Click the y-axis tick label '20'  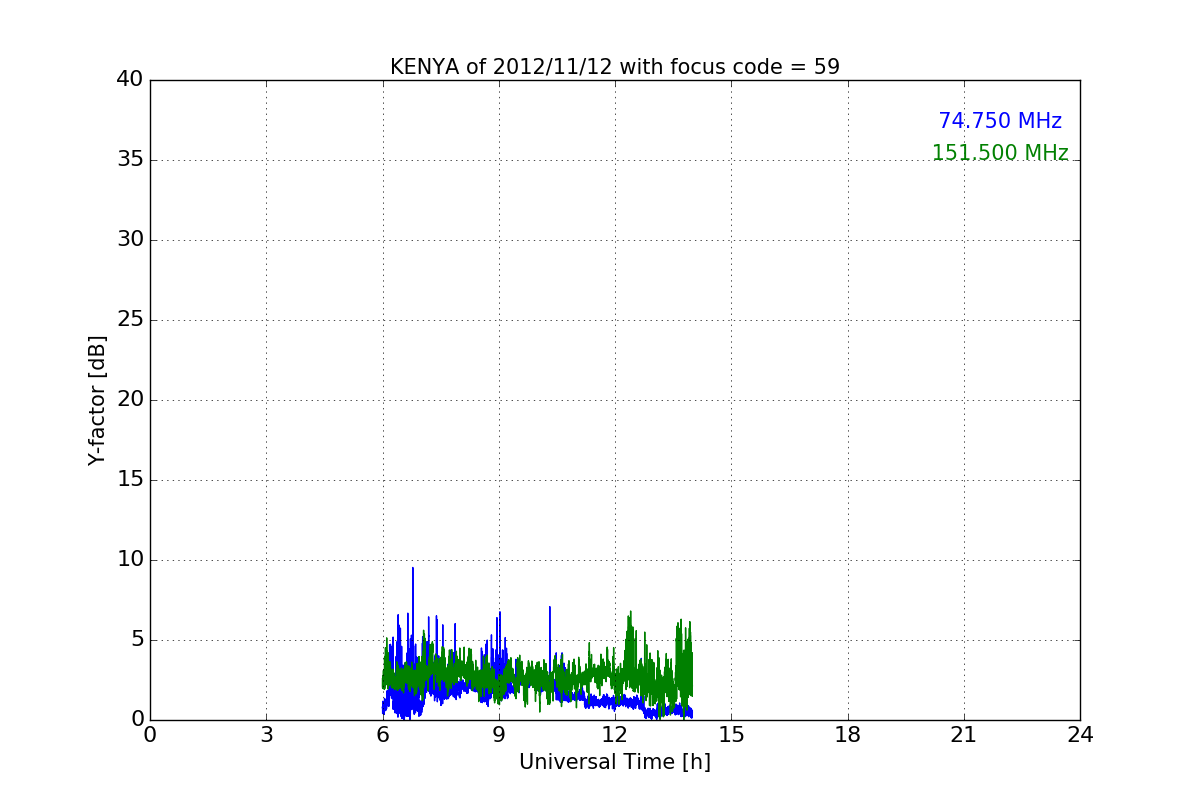pyautogui.click(x=130, y=400)
